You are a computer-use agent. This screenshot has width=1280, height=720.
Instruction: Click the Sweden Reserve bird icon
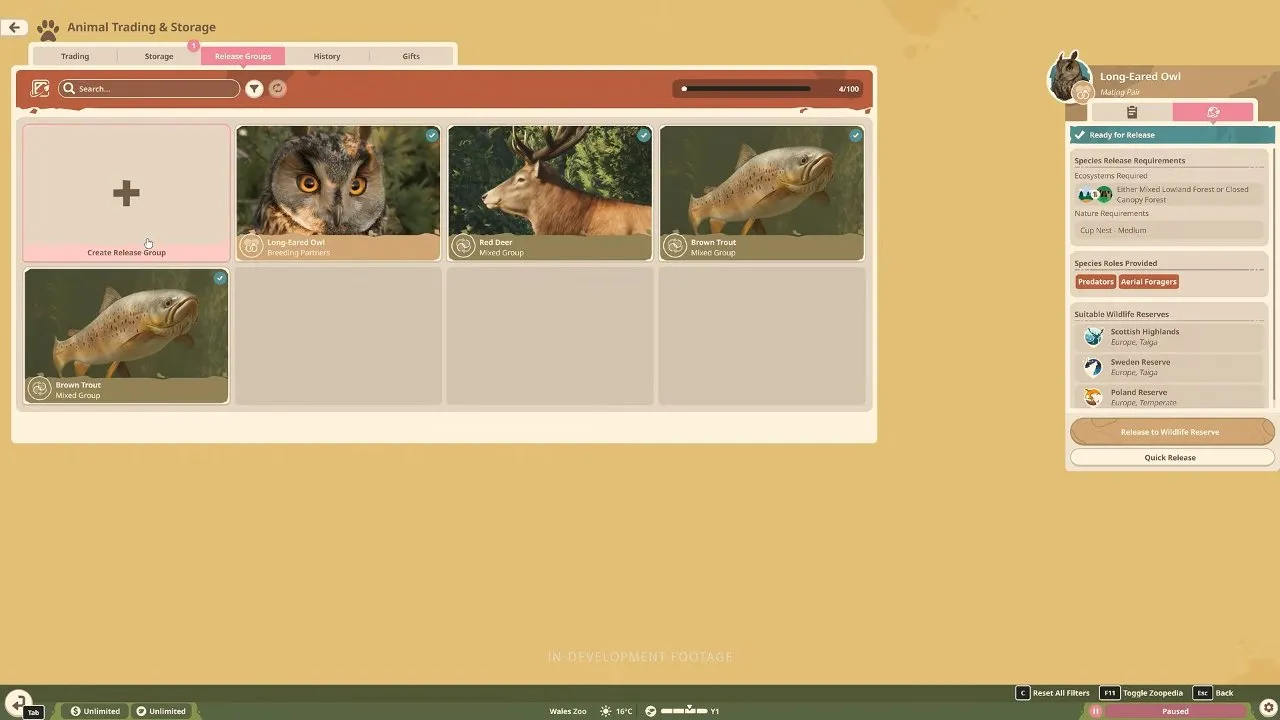(x=1094, y=367)
